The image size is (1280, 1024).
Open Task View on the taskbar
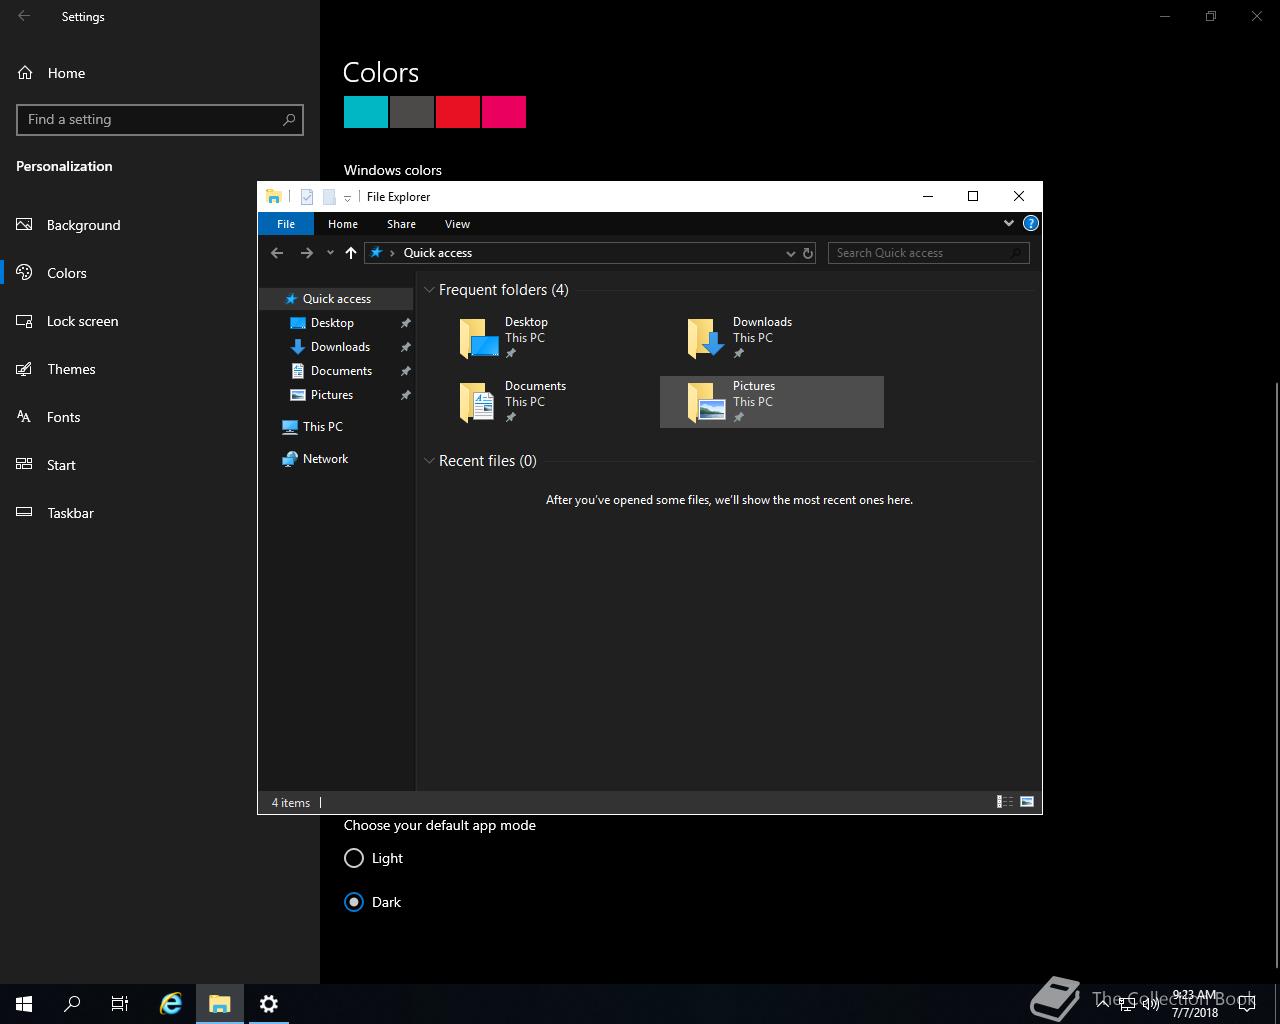coord(120,1004)
